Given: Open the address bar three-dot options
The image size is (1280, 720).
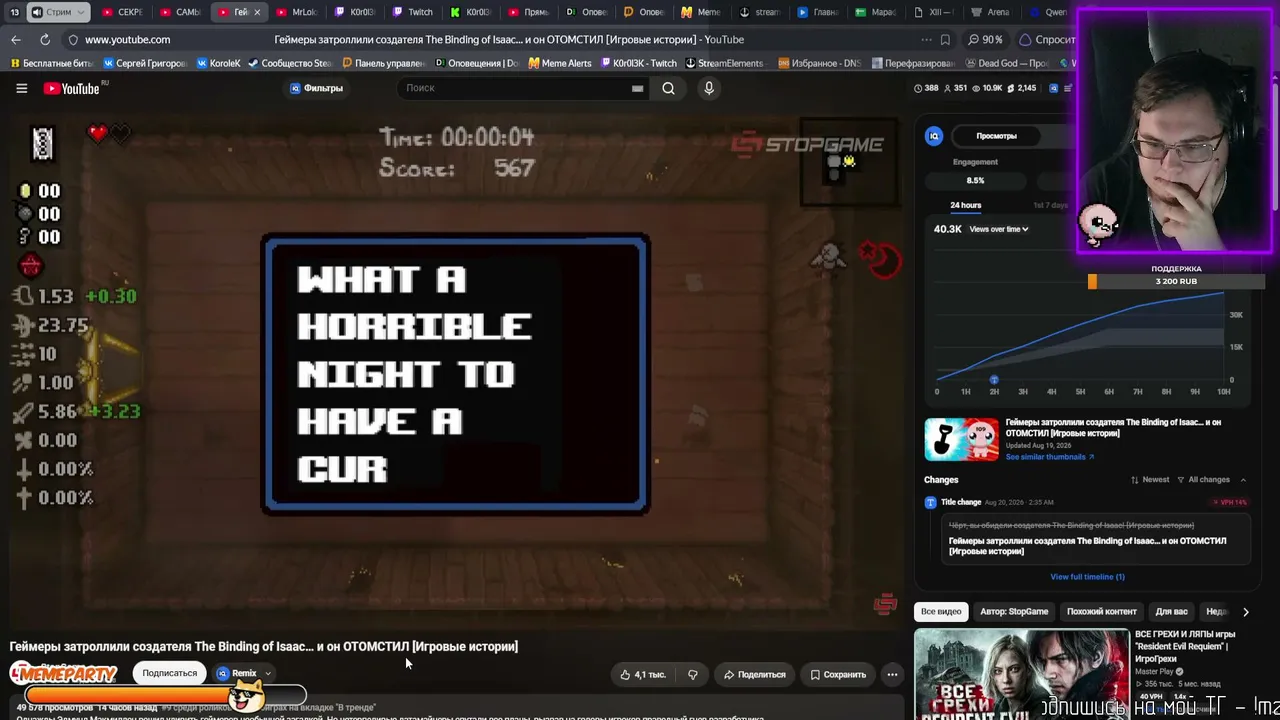Looking at the screenshot, I should click(926, 40).
